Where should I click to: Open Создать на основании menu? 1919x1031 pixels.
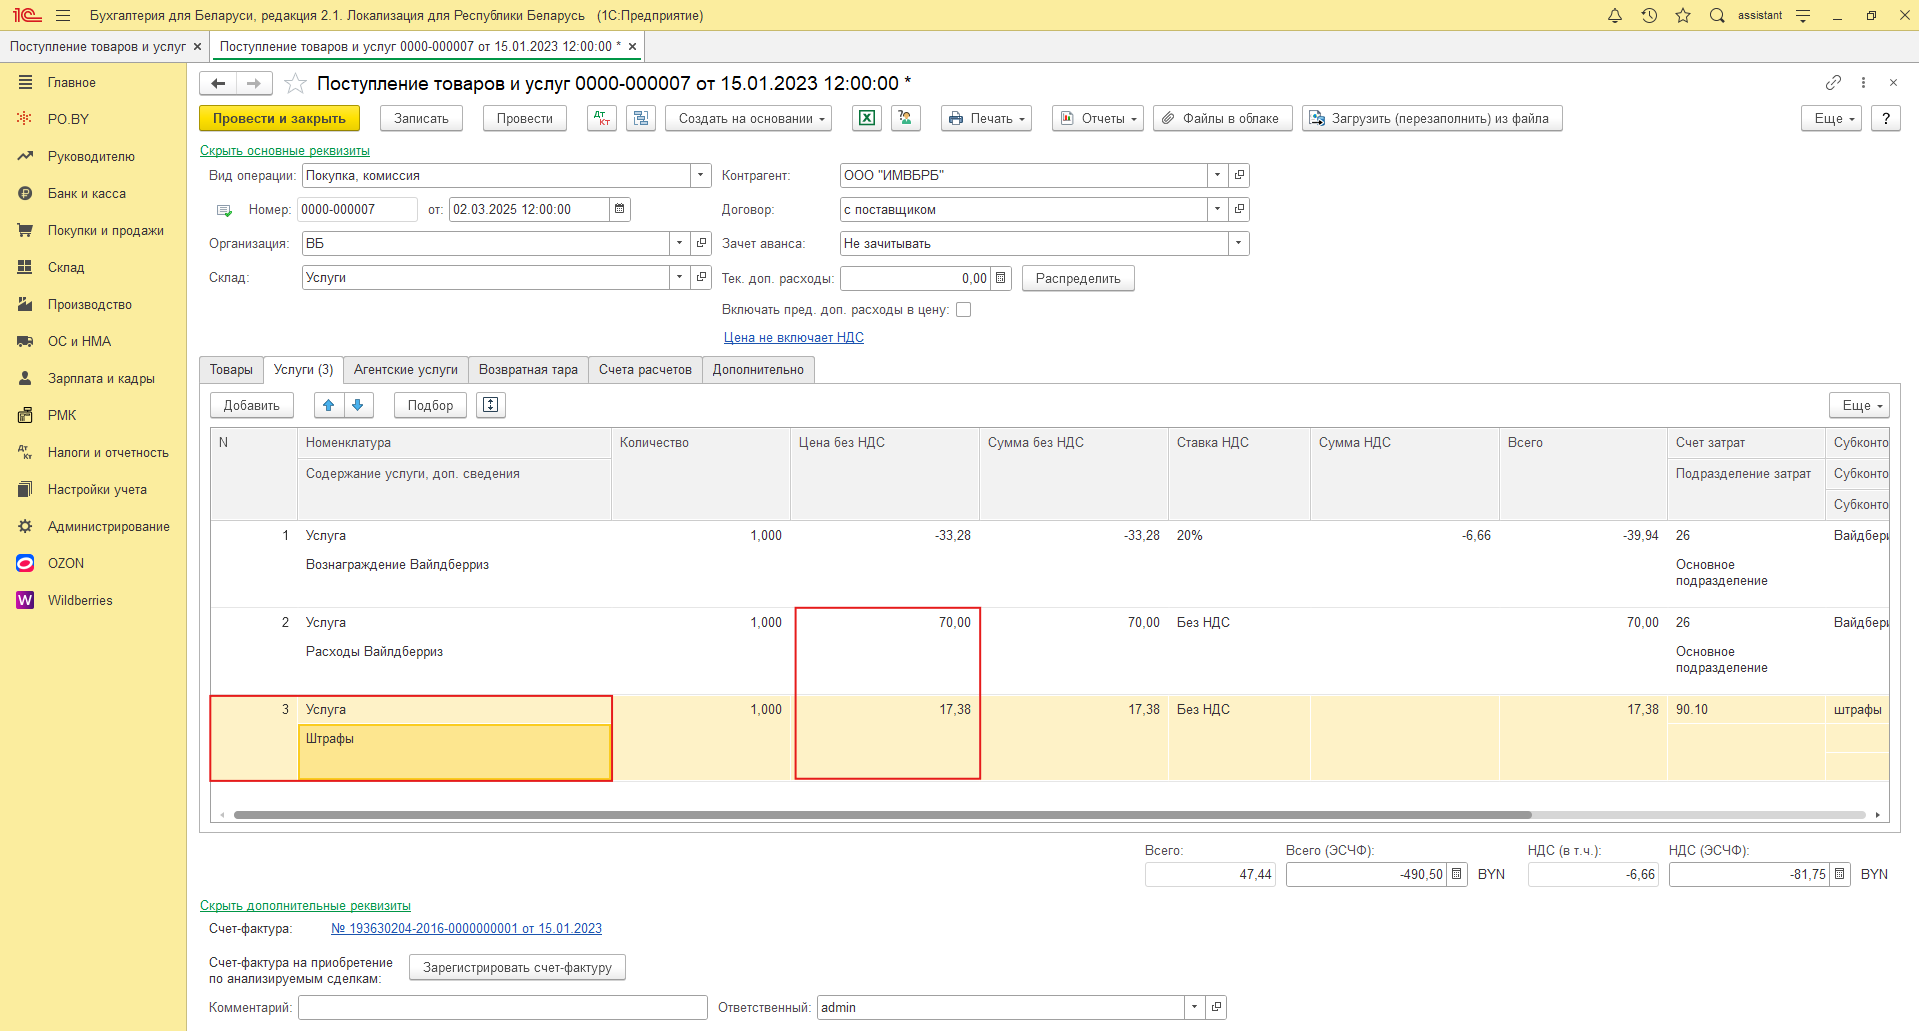(752, 118)
